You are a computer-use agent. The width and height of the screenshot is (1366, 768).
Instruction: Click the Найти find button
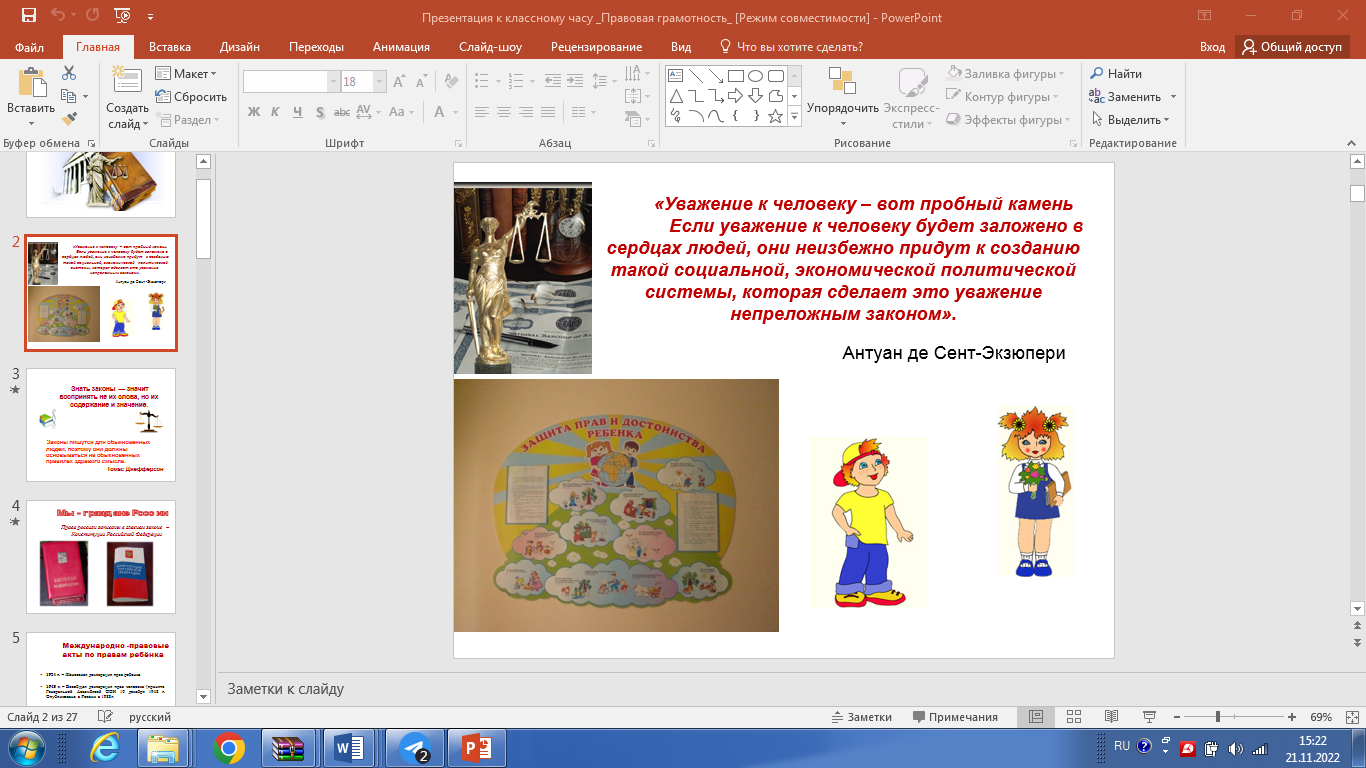tap(1115, 73)
